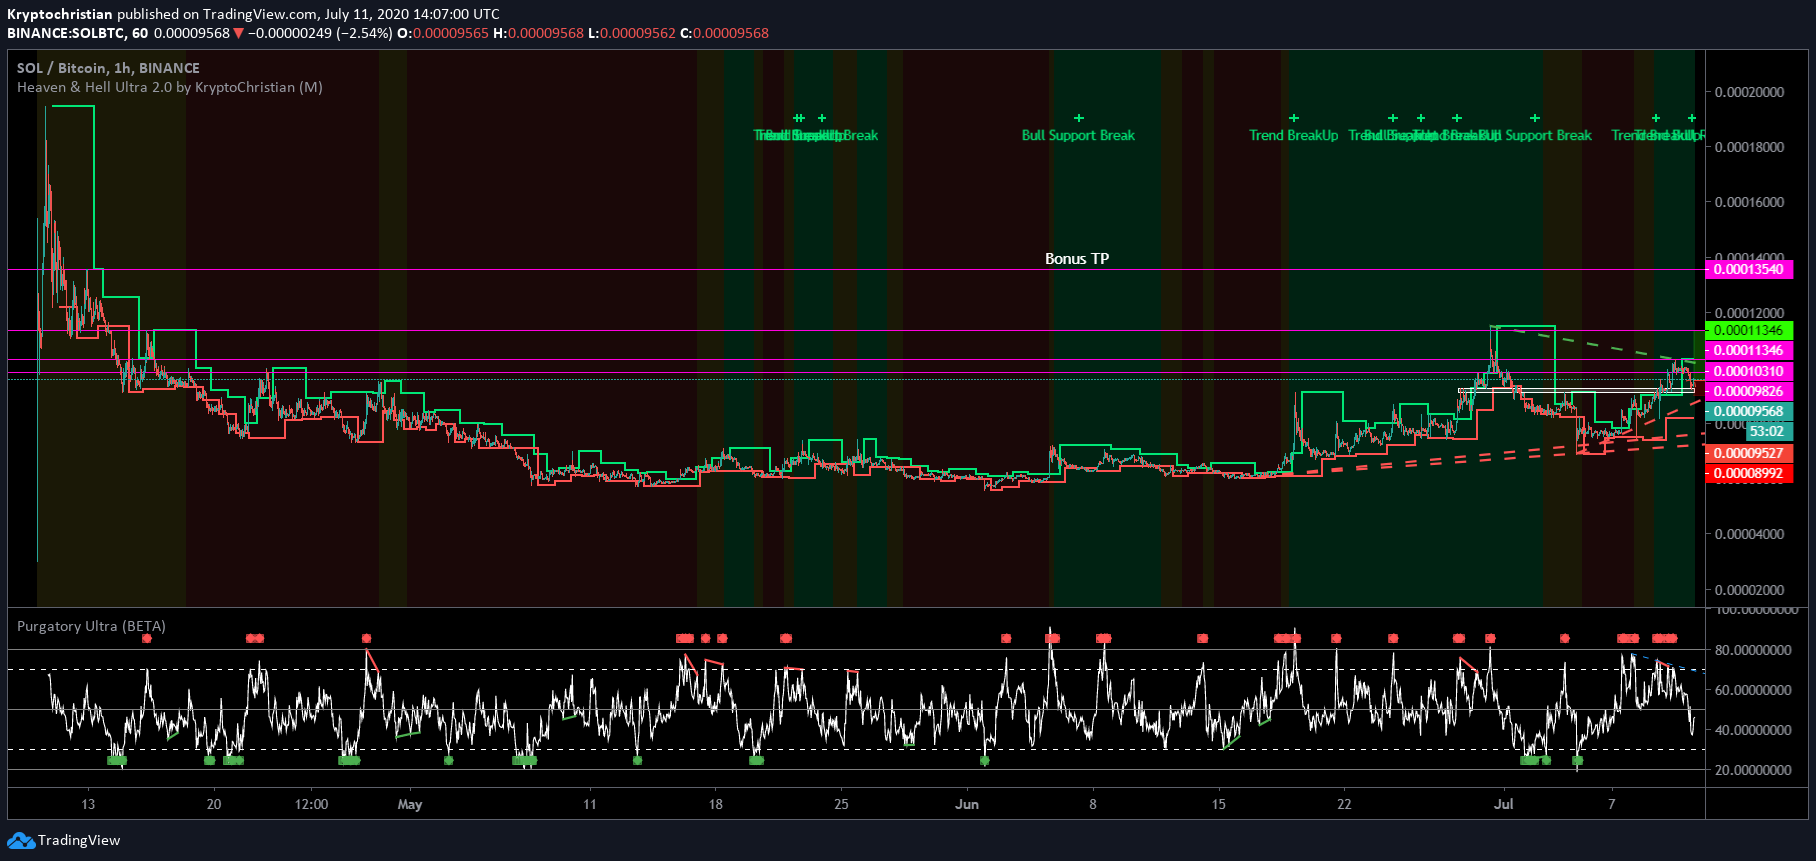Click the 60.00000000 oscillator axis value

coord(1753,690)
